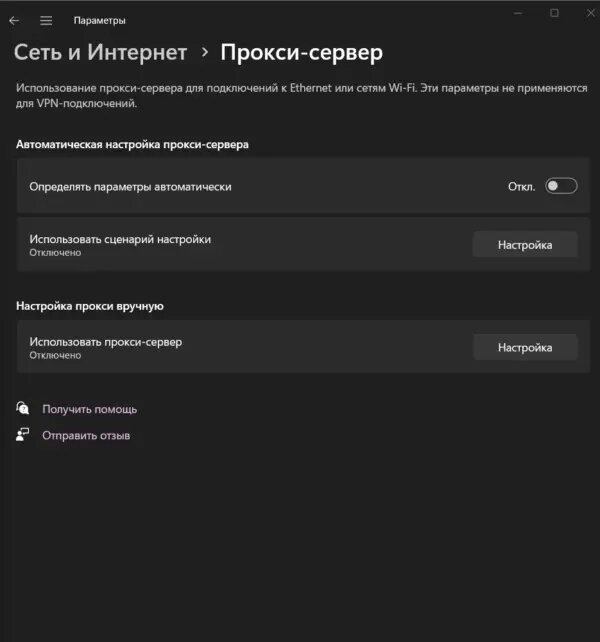600x642 pixels.
Task: Toggle 'Определять параметры автоматически' switch
Action: pyautogui.click(x=561, y=186)
